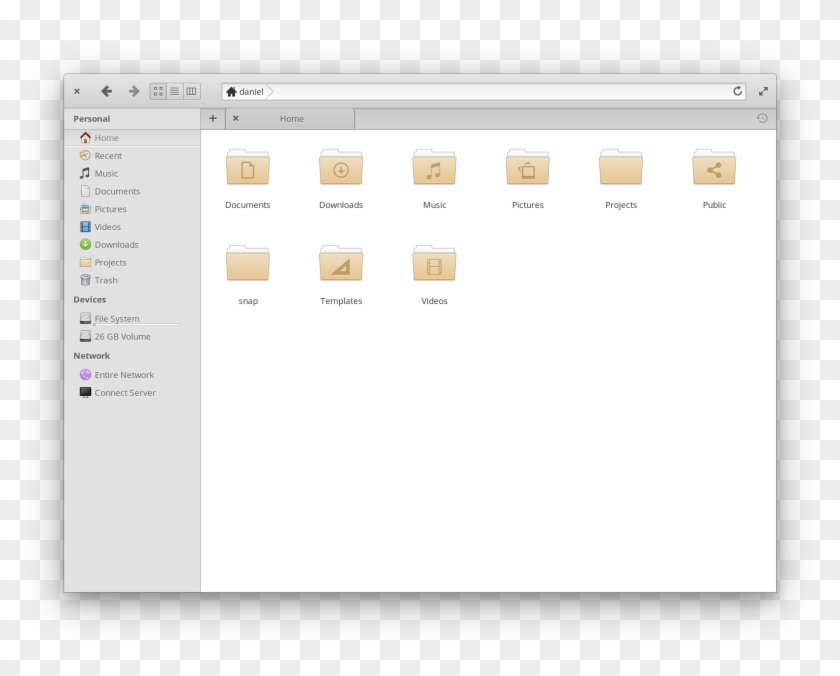Collapse the Devices sidebar section
Image resolution: width=840 pixels, height=676 pixels.
pyautogui.click(x=89, y=300)
